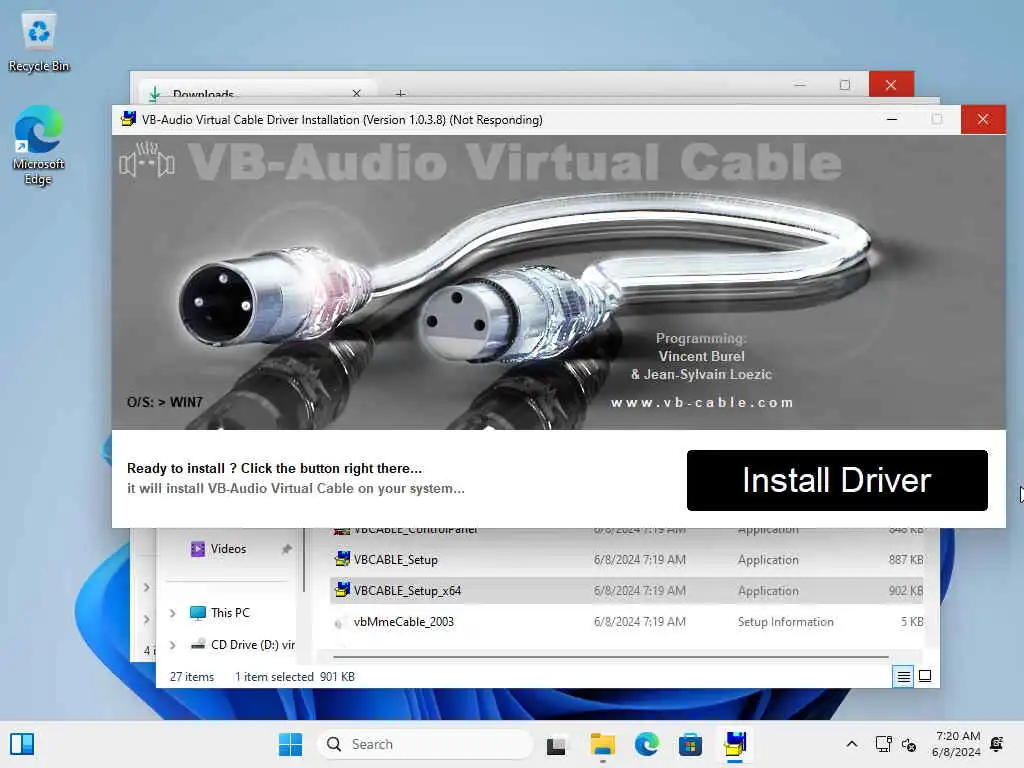Open the clock and date flyout

coord(957,744)
